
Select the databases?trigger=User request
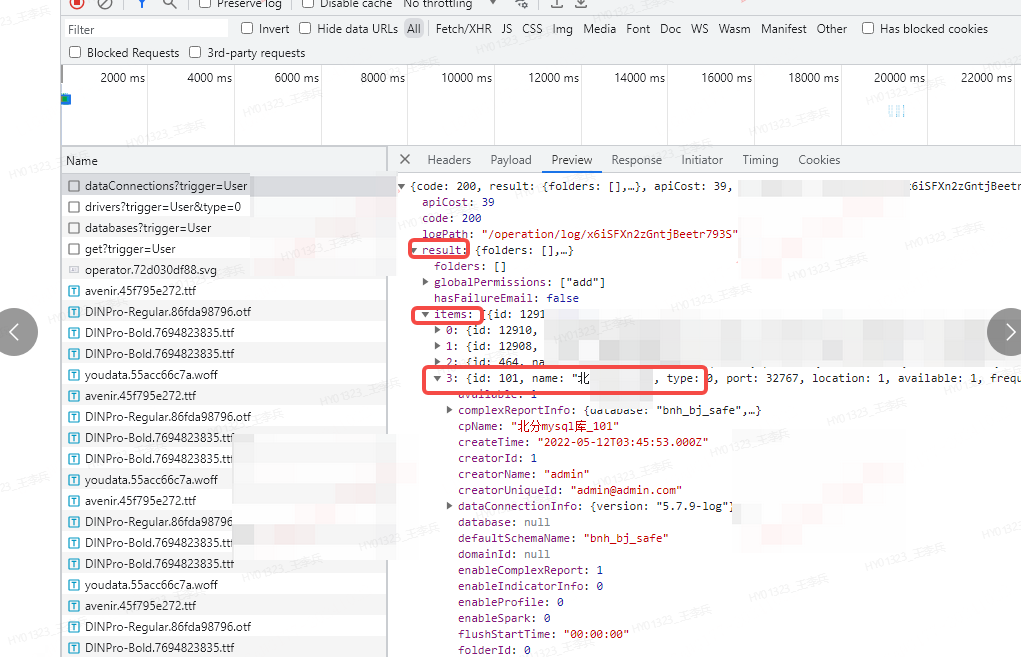pos(225,228)
